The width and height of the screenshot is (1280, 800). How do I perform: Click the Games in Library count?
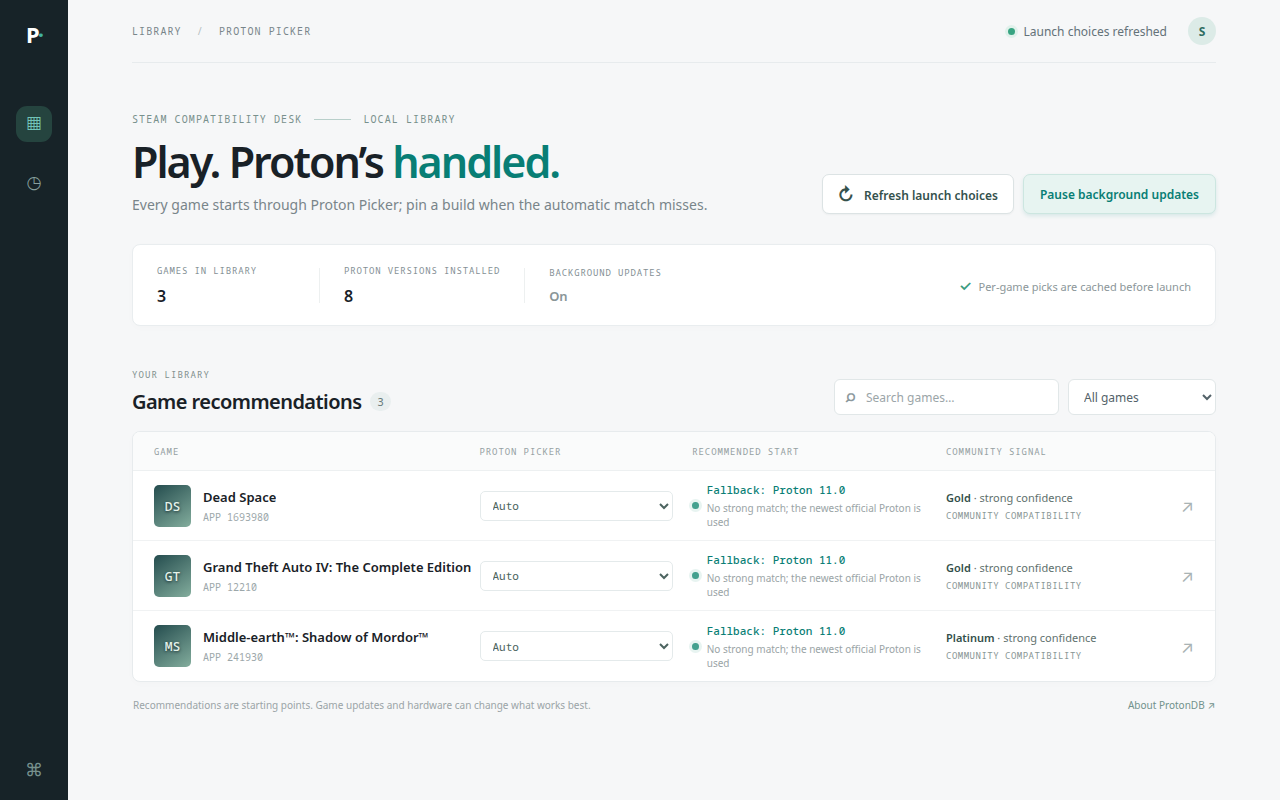162,296
